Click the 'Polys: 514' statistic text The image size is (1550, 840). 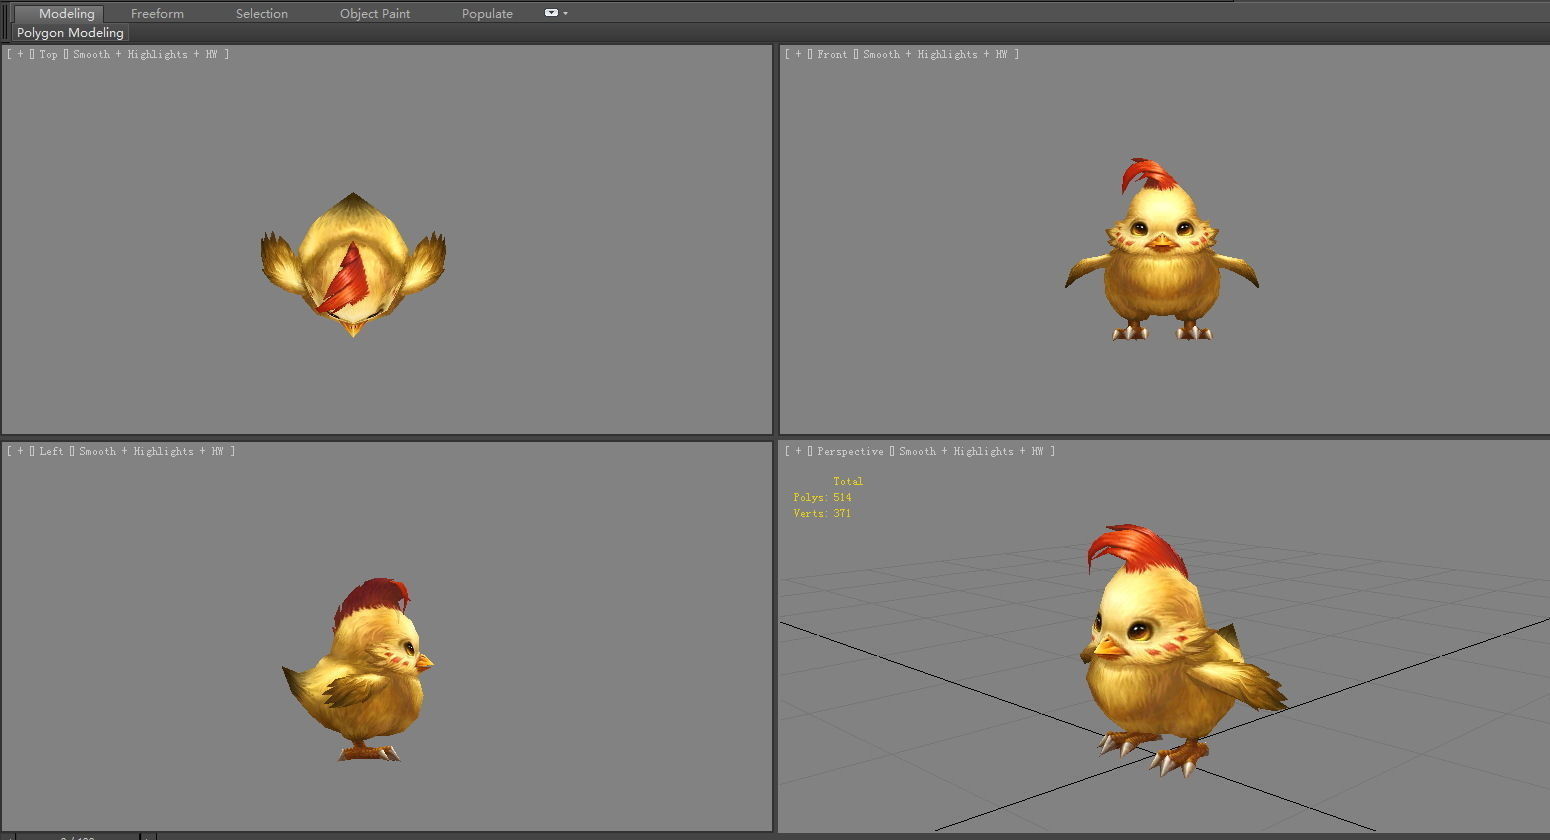coord(822,497)
